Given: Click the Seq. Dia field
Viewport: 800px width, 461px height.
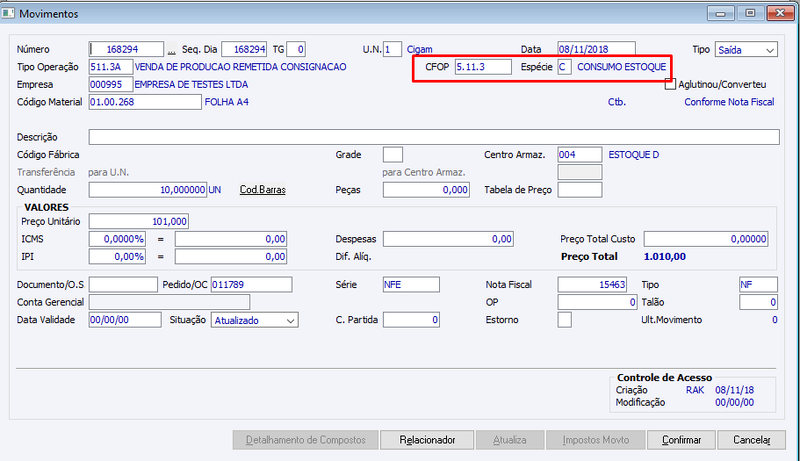Looking at the screenshot, I should (x=244, y=49).
